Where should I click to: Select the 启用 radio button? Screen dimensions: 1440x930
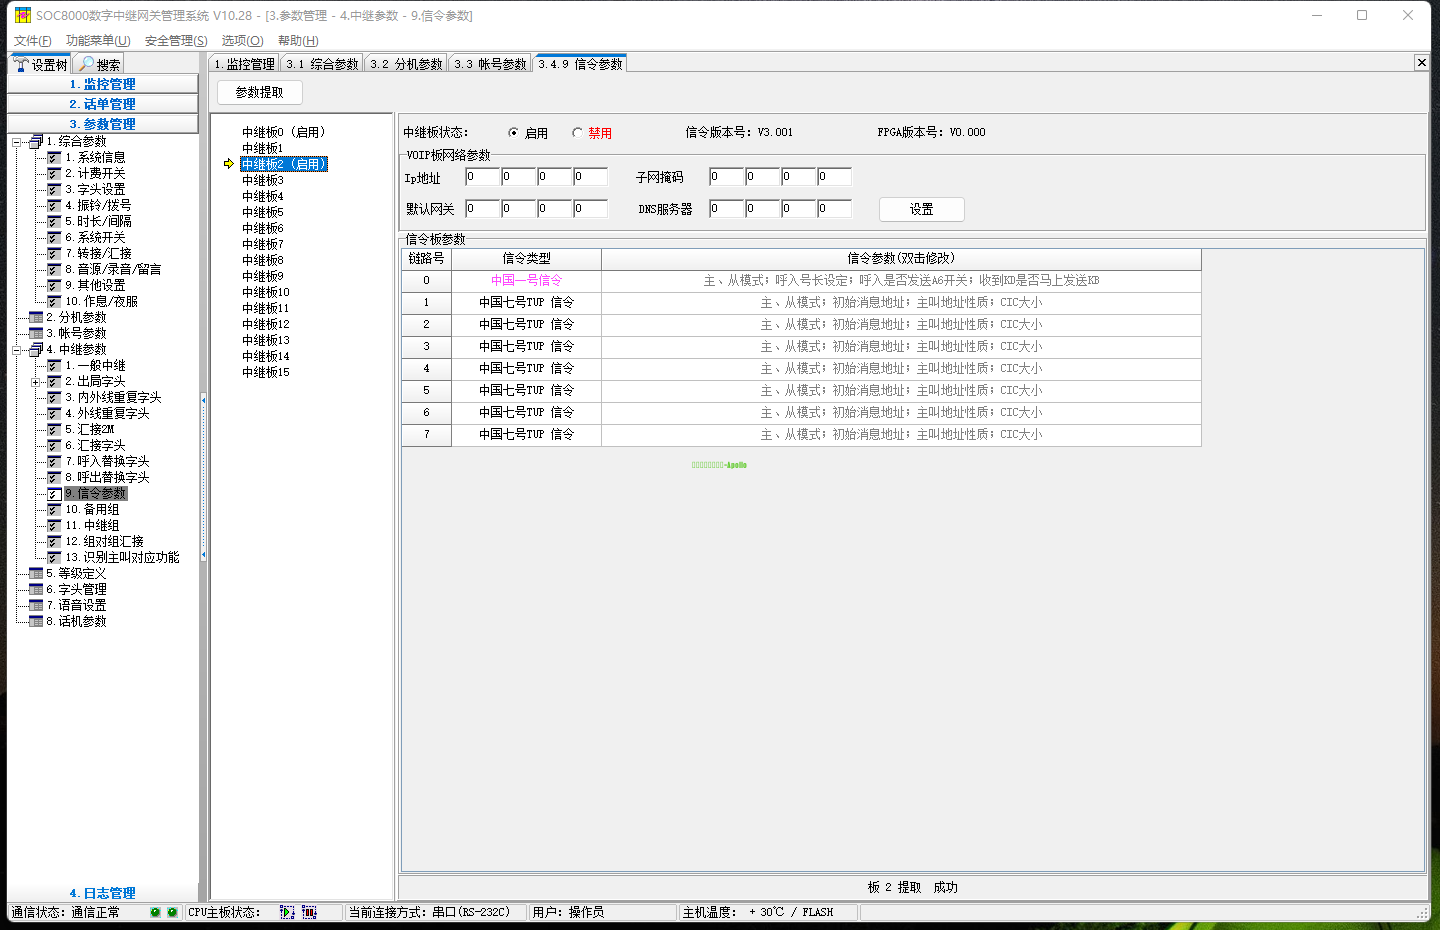(x=514, y=133)
